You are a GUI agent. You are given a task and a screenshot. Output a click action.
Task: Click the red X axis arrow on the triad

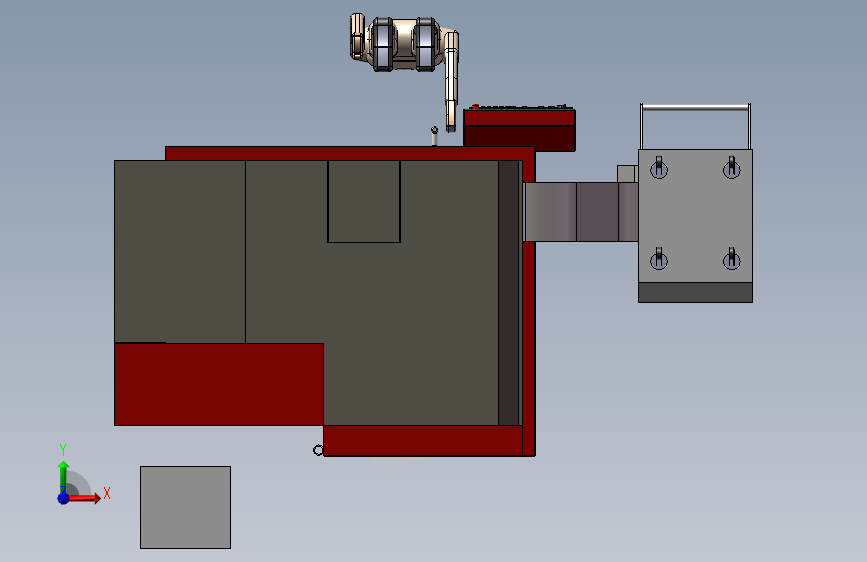84,498
